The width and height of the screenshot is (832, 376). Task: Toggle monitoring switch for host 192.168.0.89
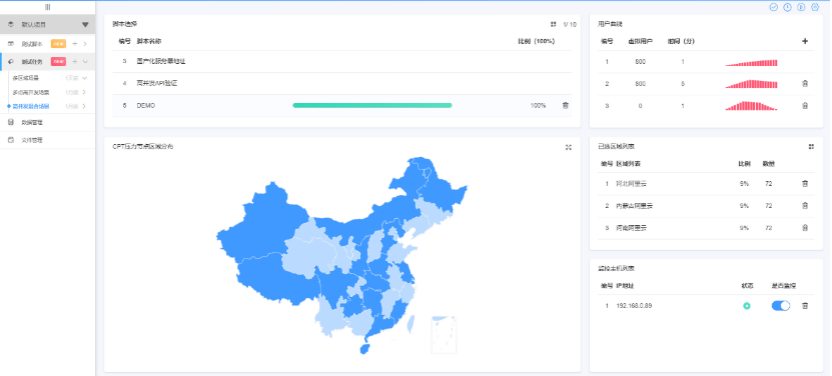pyautogui.click(x=781, y=305)
